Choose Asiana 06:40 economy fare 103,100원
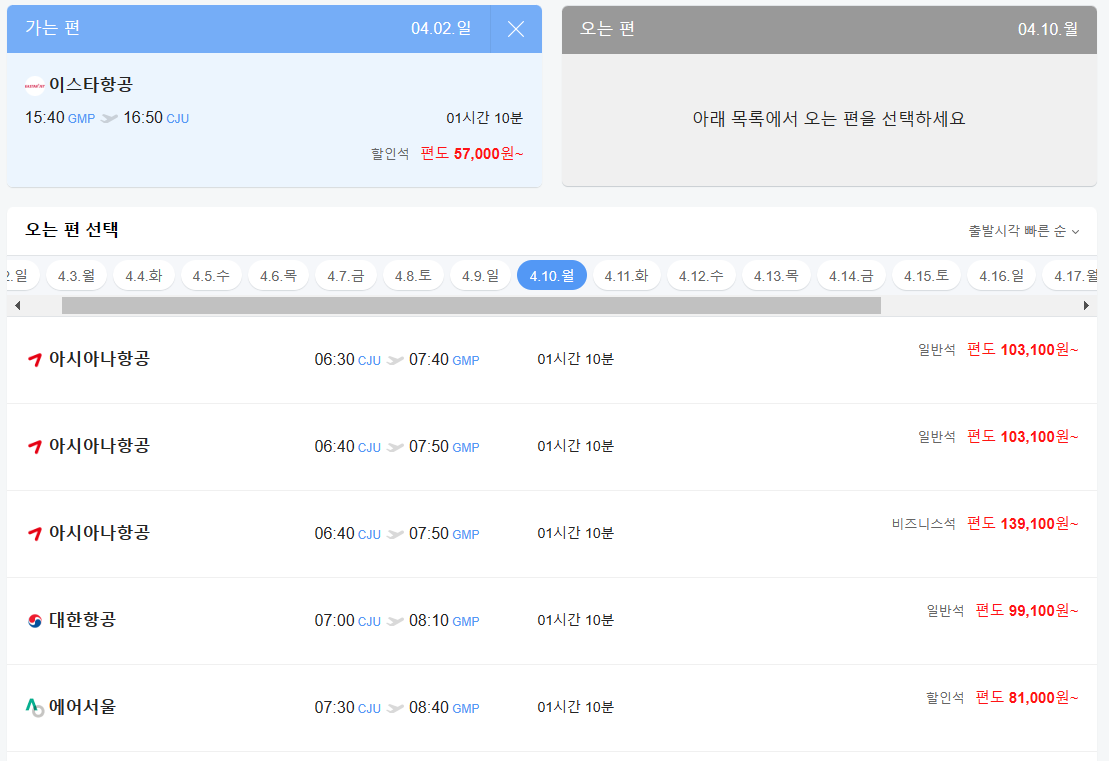The width and height of the screenshot is (1109, 761). 1022,437
